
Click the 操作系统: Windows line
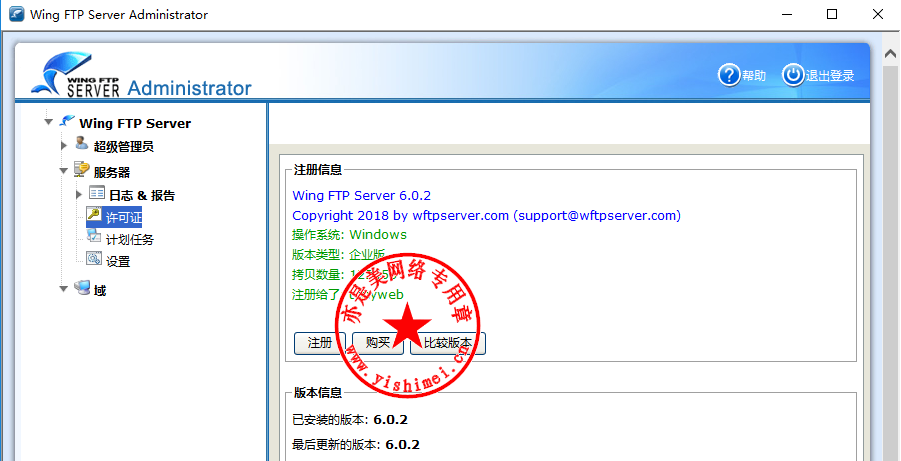tap(349, 235)
